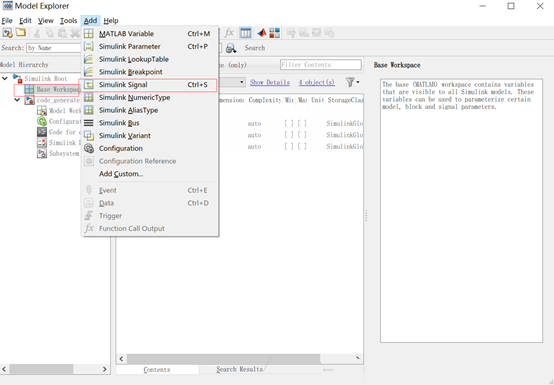Click the Simulink Variant menu icon
The width and height of the screenshot is (554, 385).
click(x=89, y=135)
